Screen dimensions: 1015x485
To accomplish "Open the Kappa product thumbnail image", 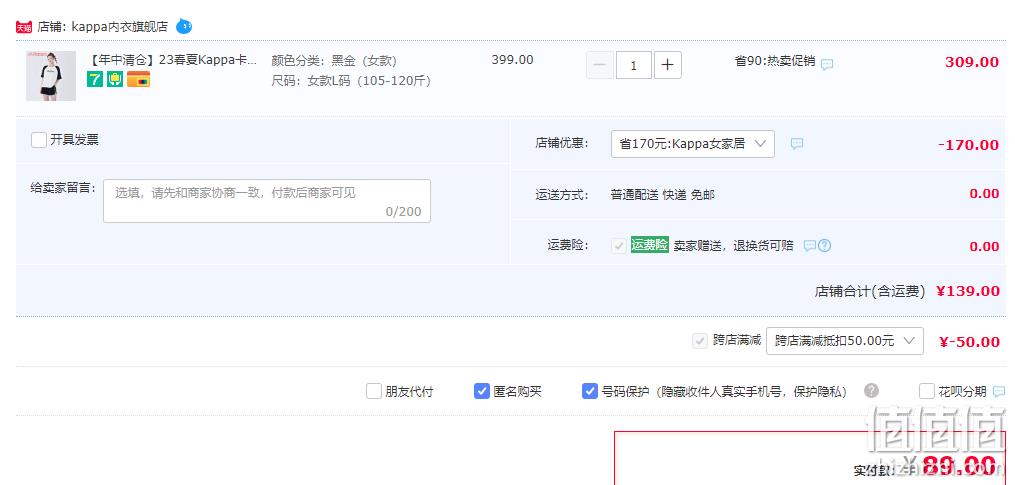I will [50, 76].
